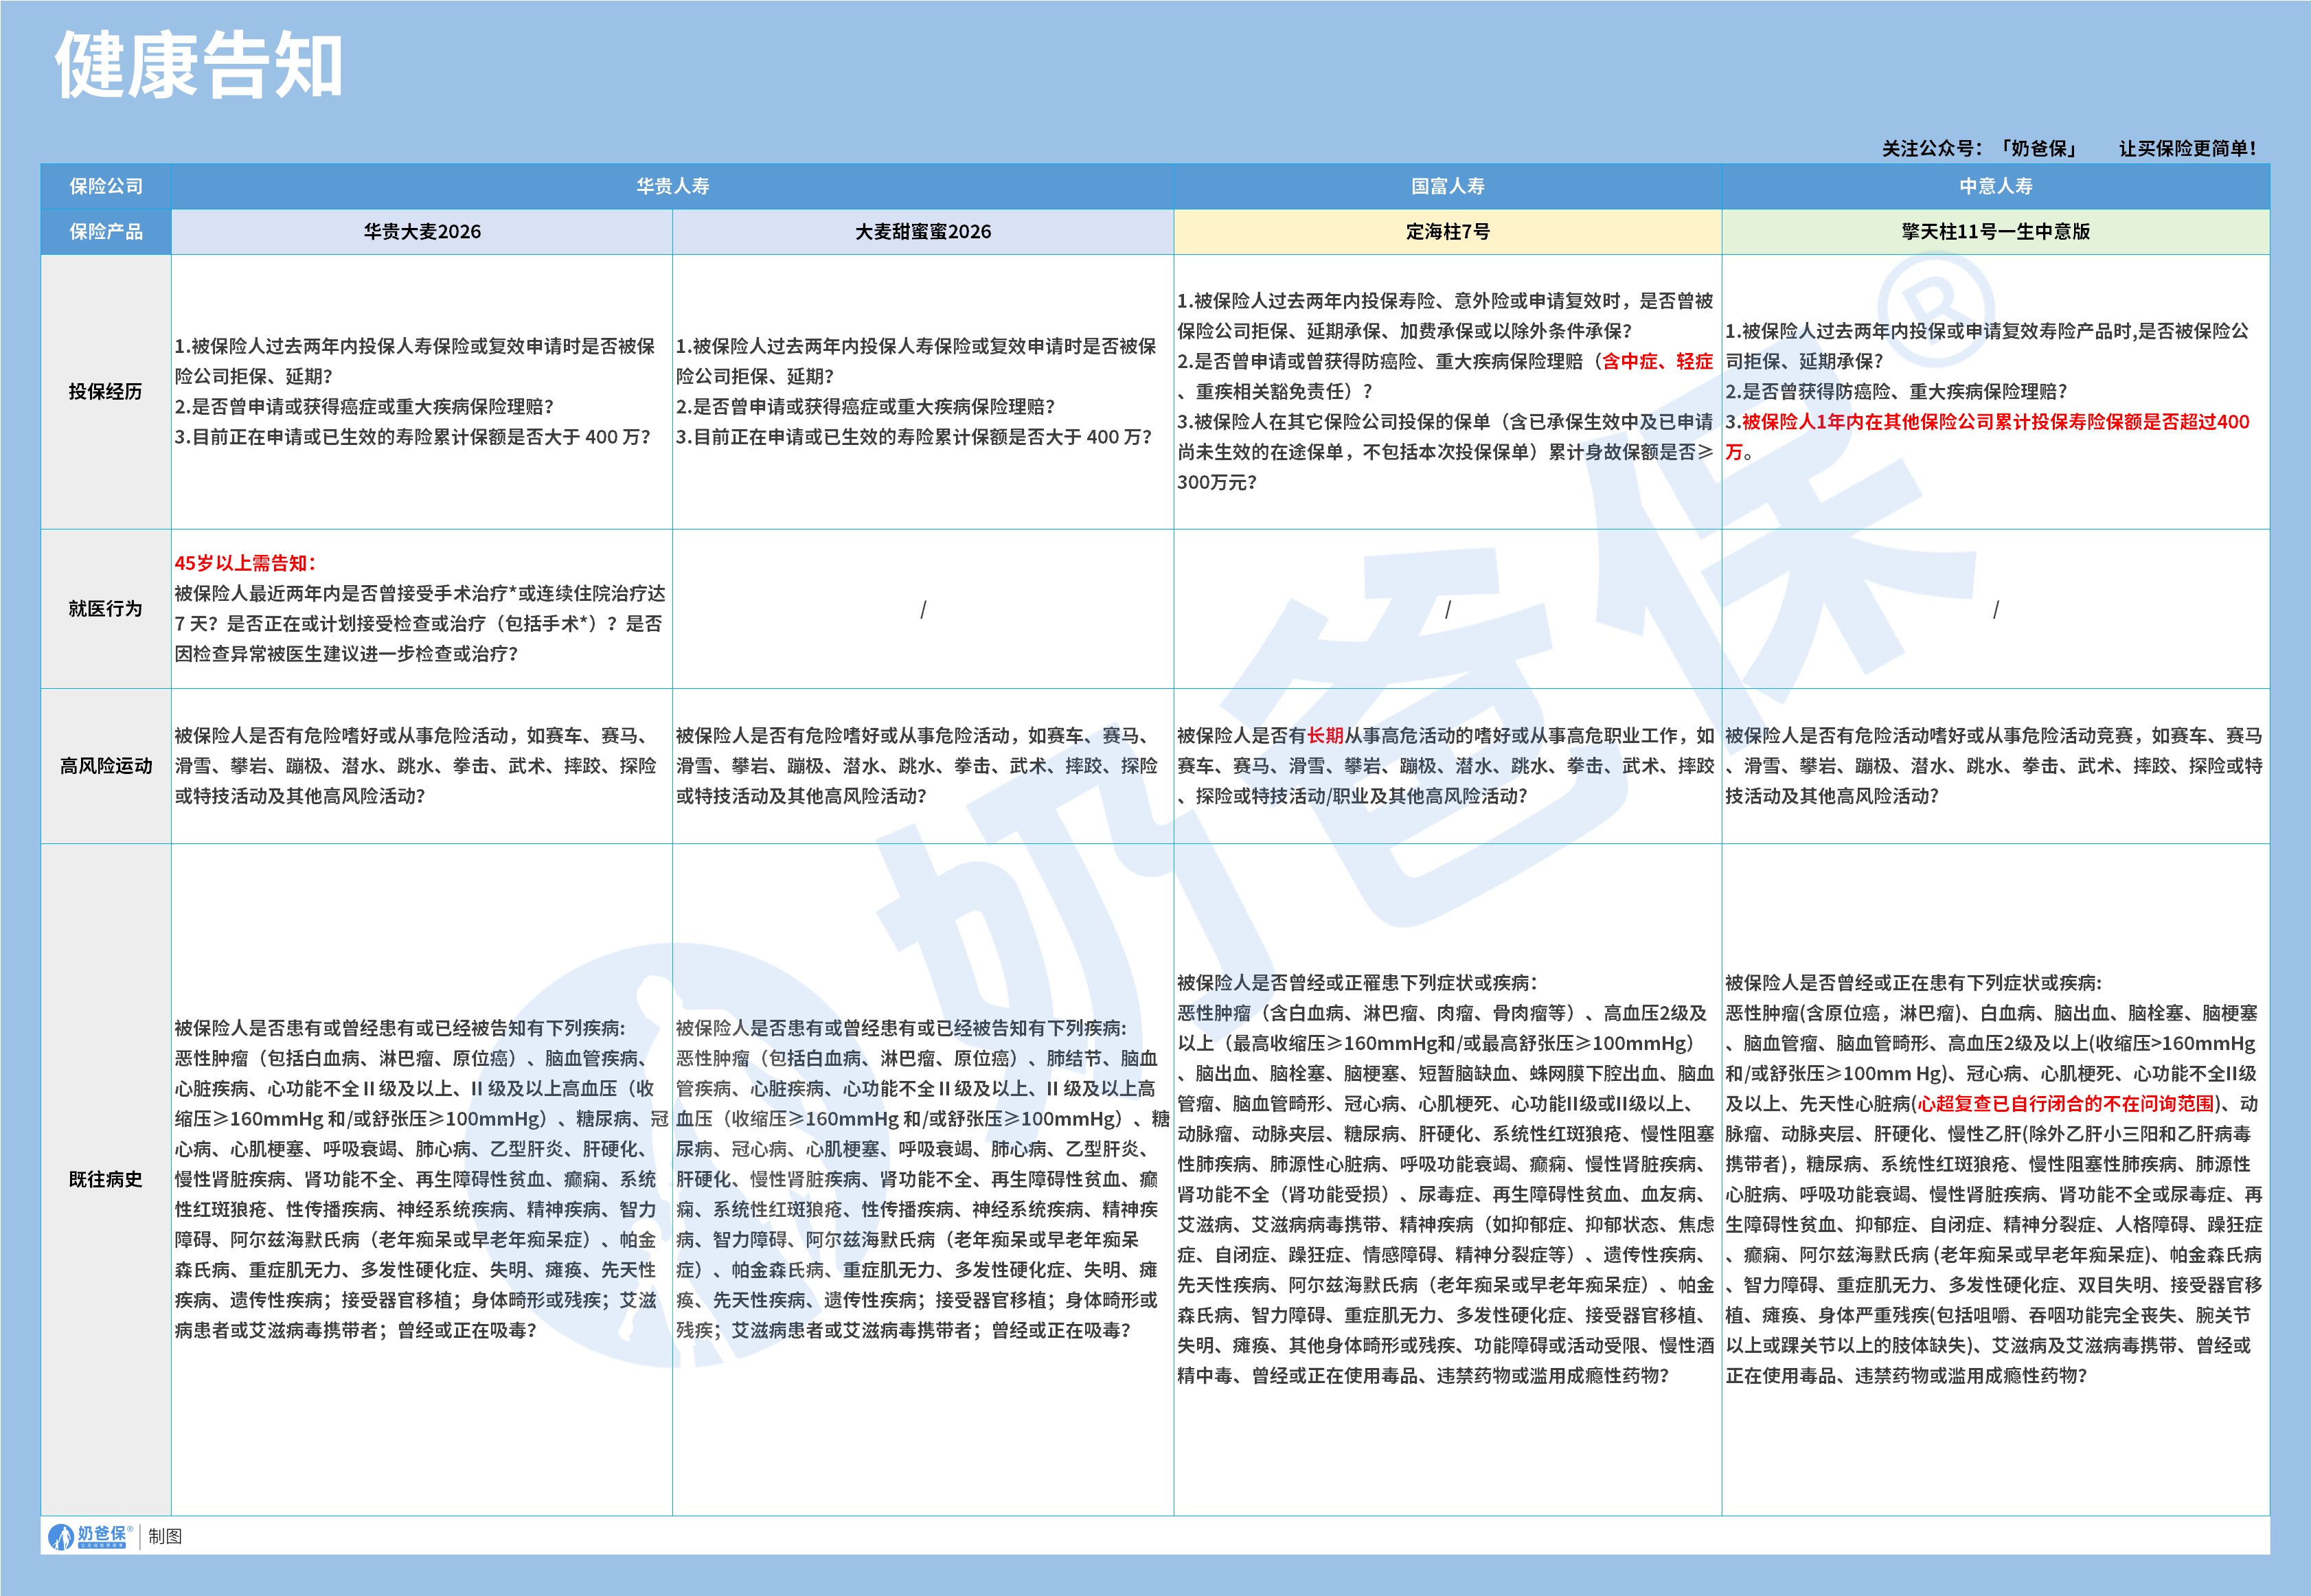Click the 既往病史 row label
Image resolution: width=2311 pixels, height=1596 pixels.
point(106,1180)
